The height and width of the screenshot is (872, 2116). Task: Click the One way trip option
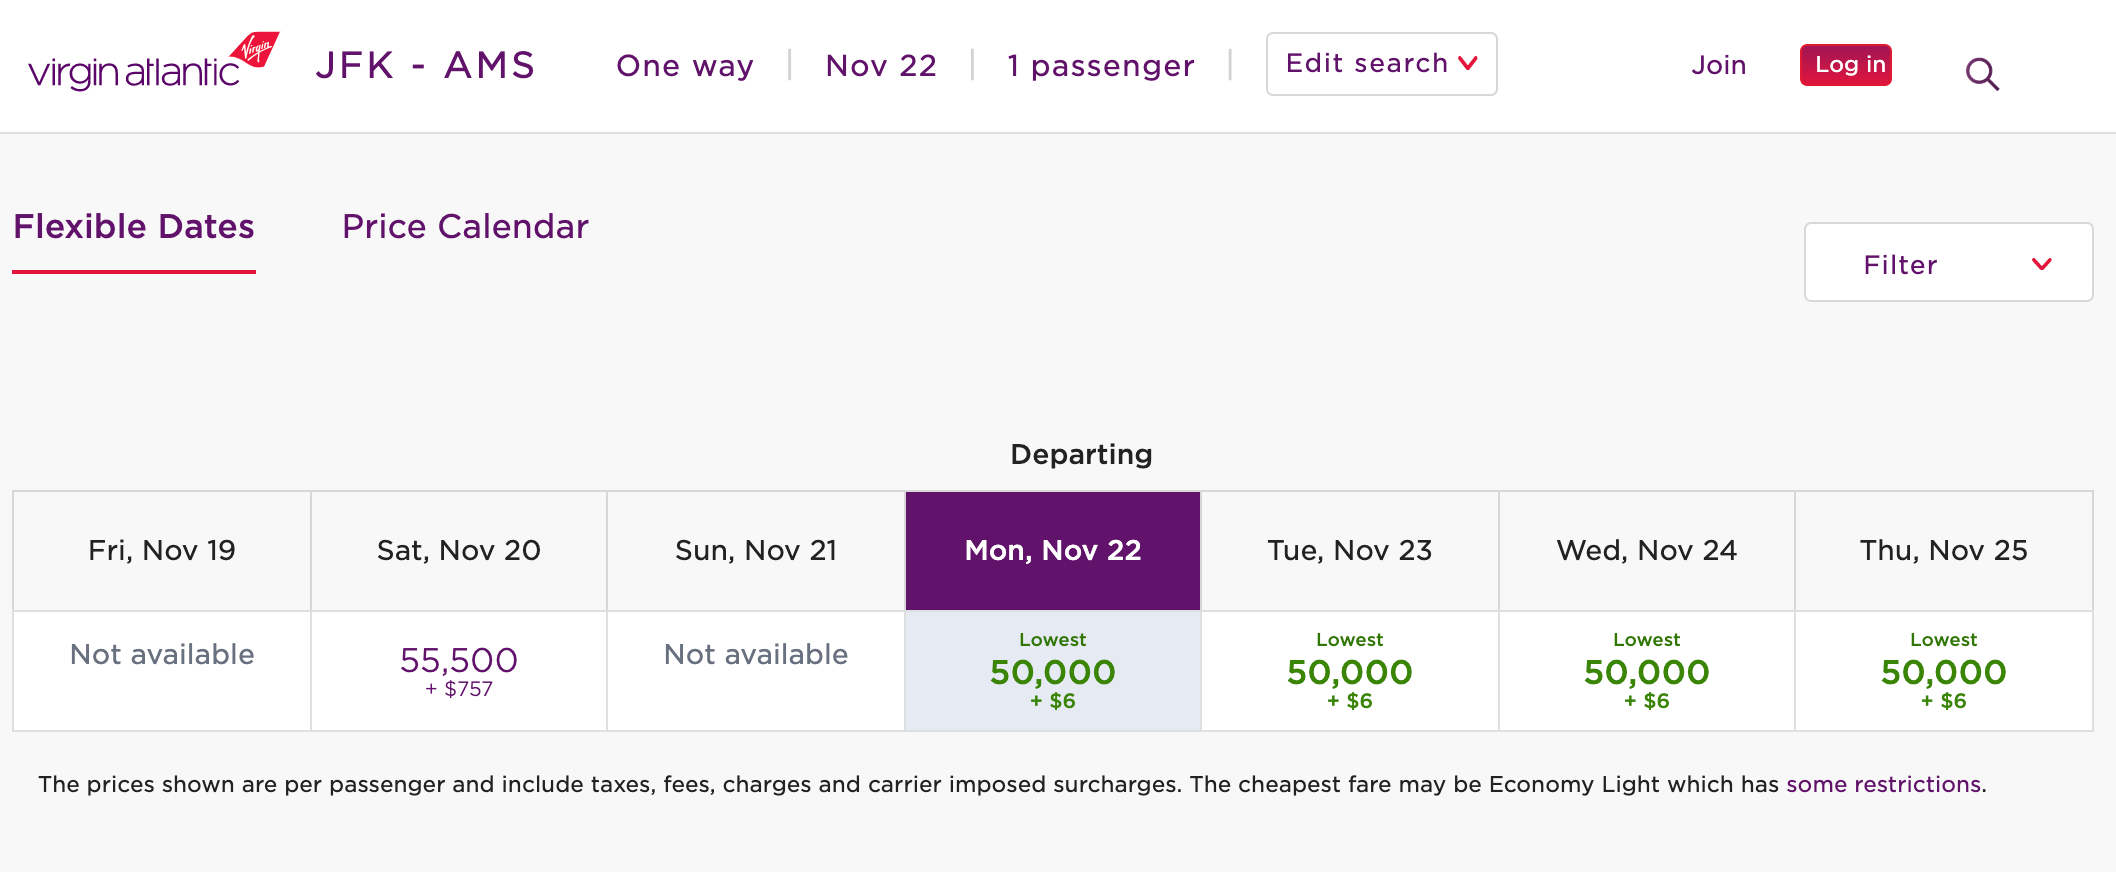[684, 66]
